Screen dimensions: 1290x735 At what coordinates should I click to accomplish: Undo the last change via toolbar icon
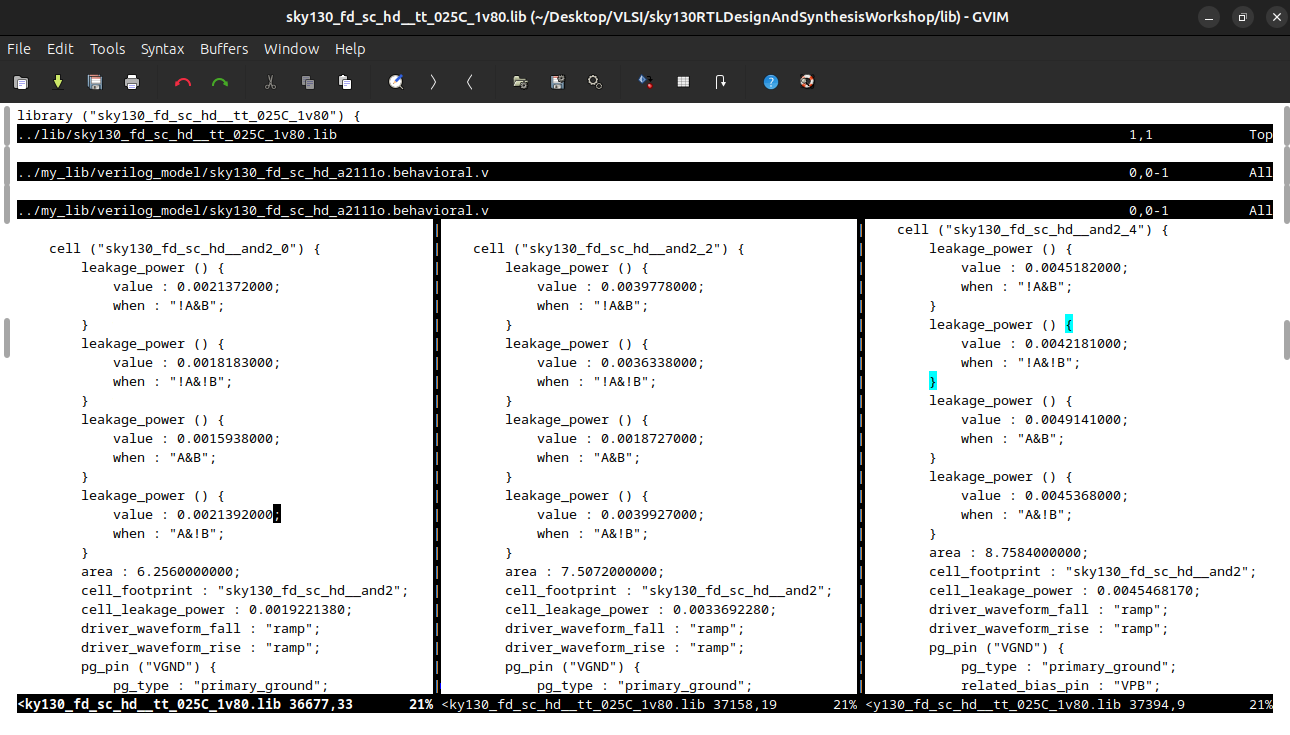183,82
